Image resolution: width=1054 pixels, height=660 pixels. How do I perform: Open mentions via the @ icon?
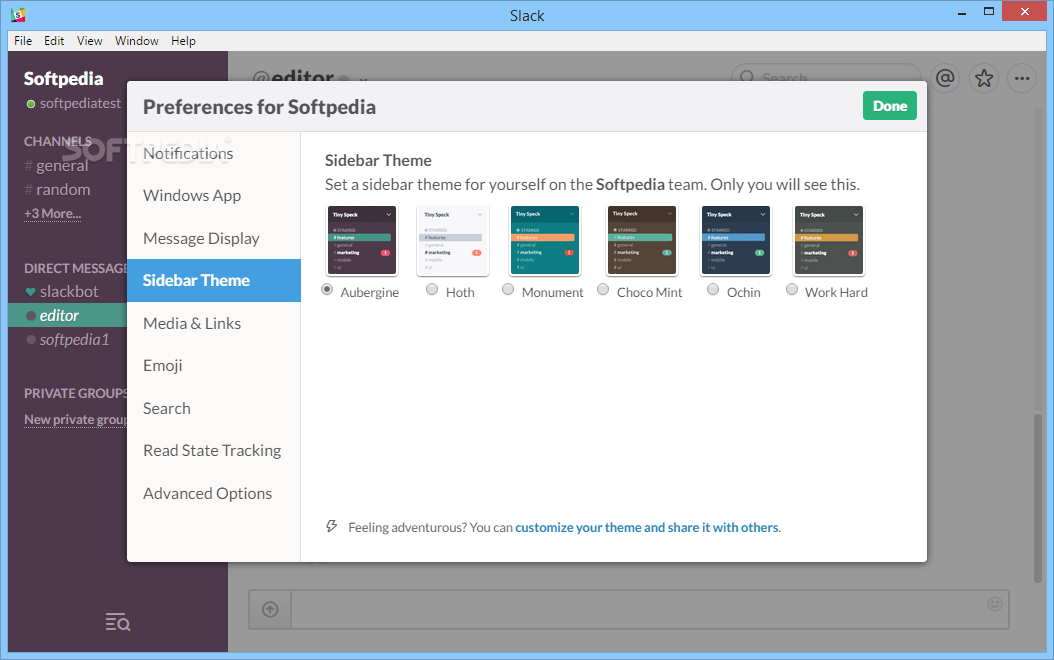[x=945, y=79]
